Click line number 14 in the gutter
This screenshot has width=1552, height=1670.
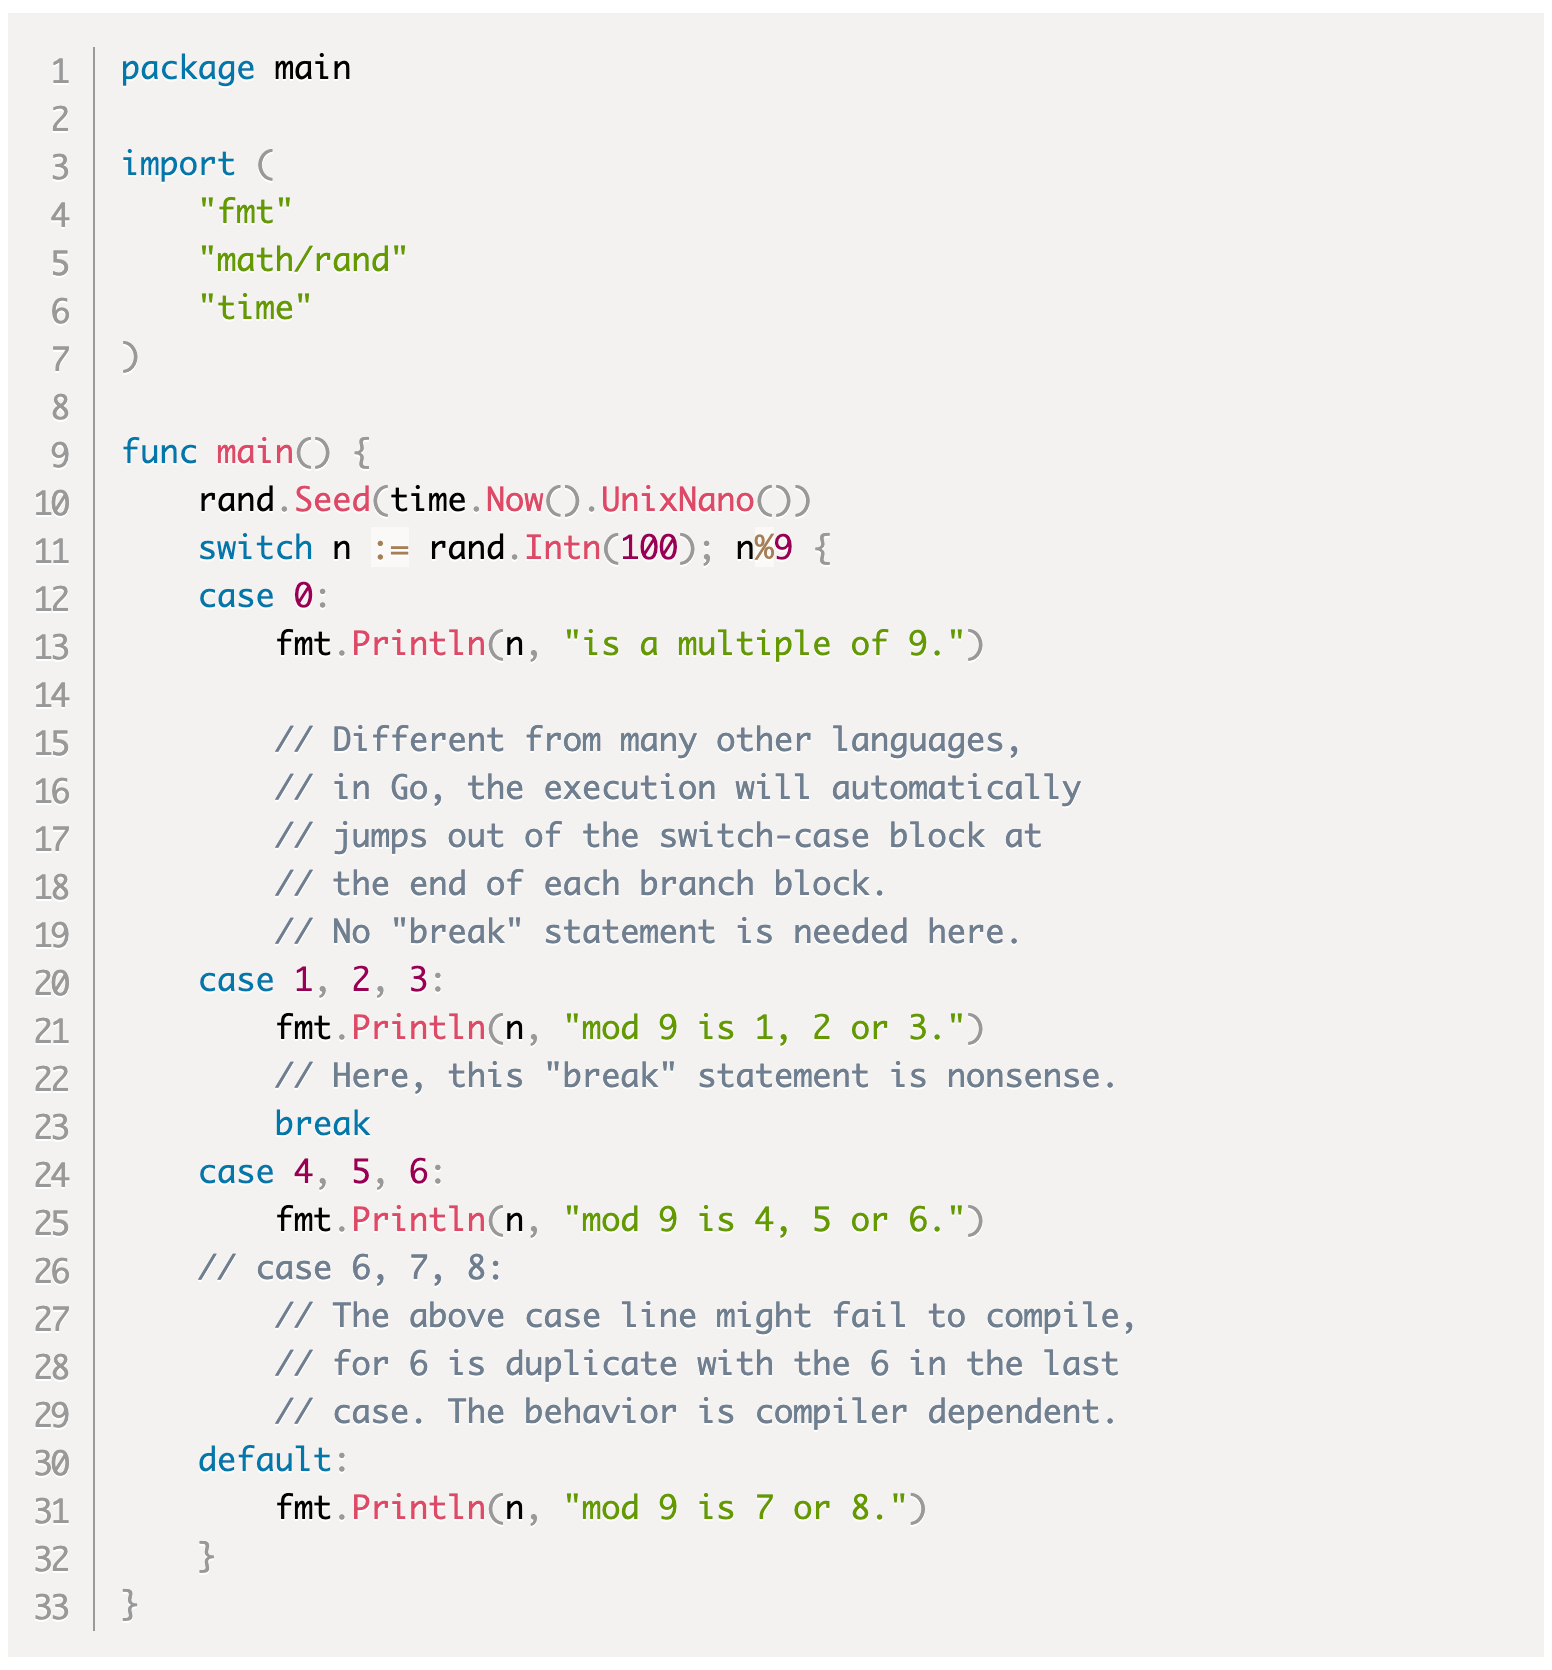tap(51, 696)
